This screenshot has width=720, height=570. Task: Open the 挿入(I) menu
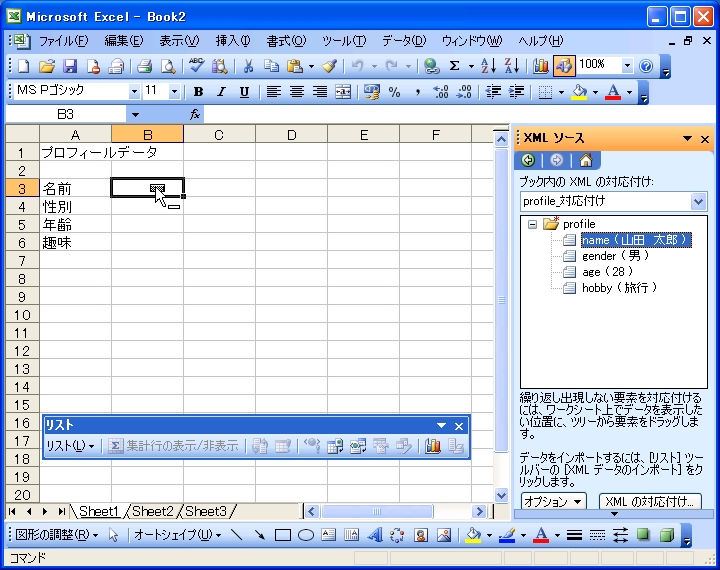point(233,41)
